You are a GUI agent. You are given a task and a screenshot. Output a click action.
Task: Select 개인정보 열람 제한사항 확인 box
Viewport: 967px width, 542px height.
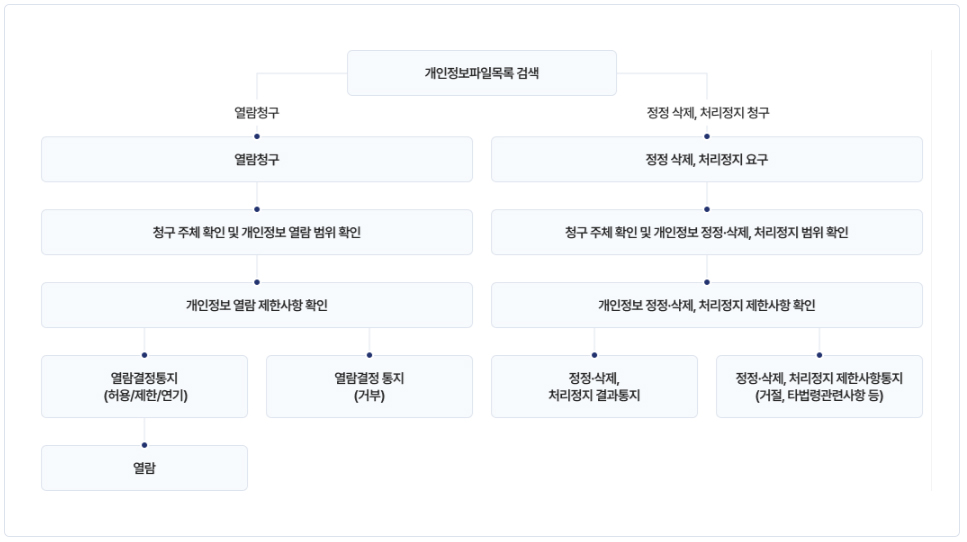(x=257, y=305)
